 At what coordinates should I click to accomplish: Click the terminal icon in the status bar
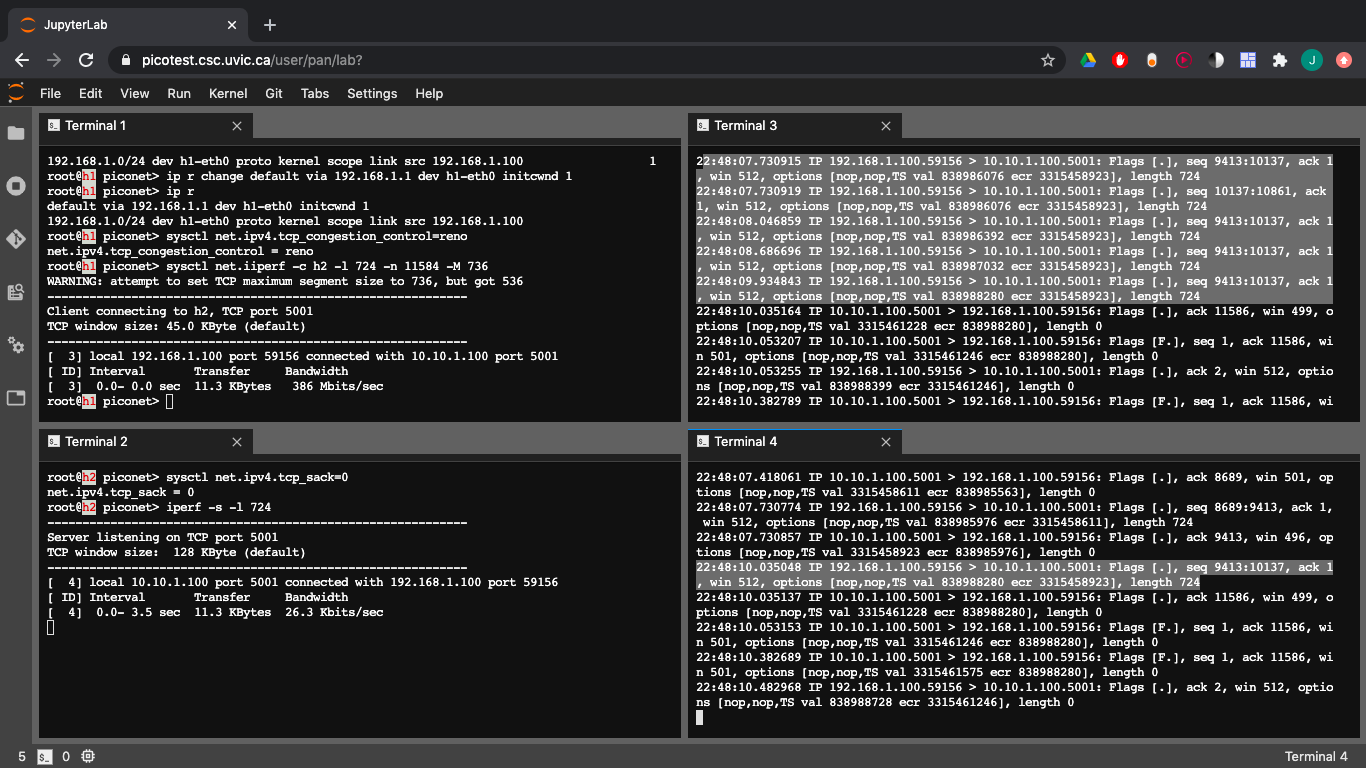click(44, 757)
